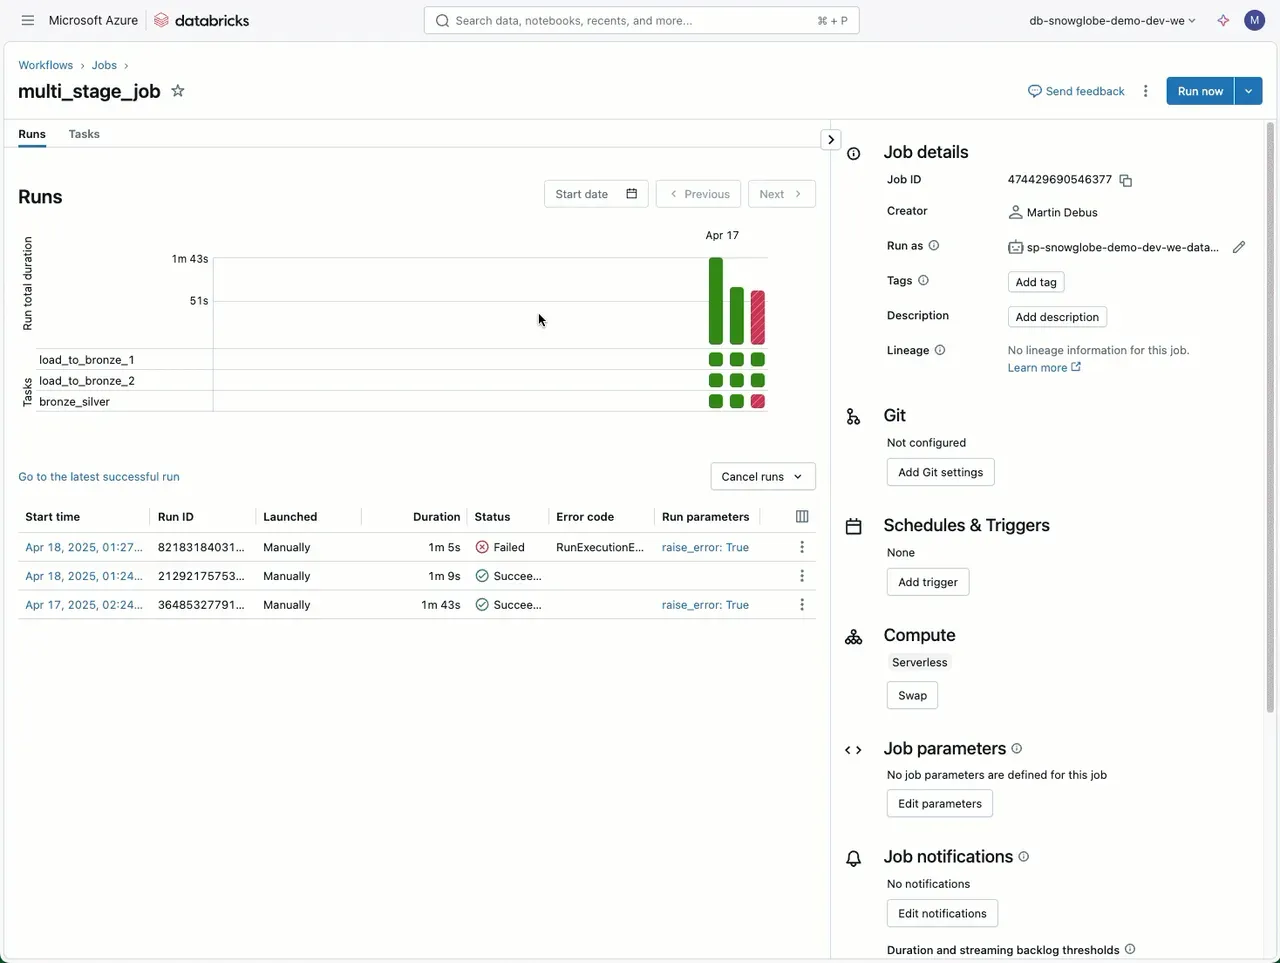
Task: Click the Edit parameters button
Action: pyautogui.click(x=940, y=804)
